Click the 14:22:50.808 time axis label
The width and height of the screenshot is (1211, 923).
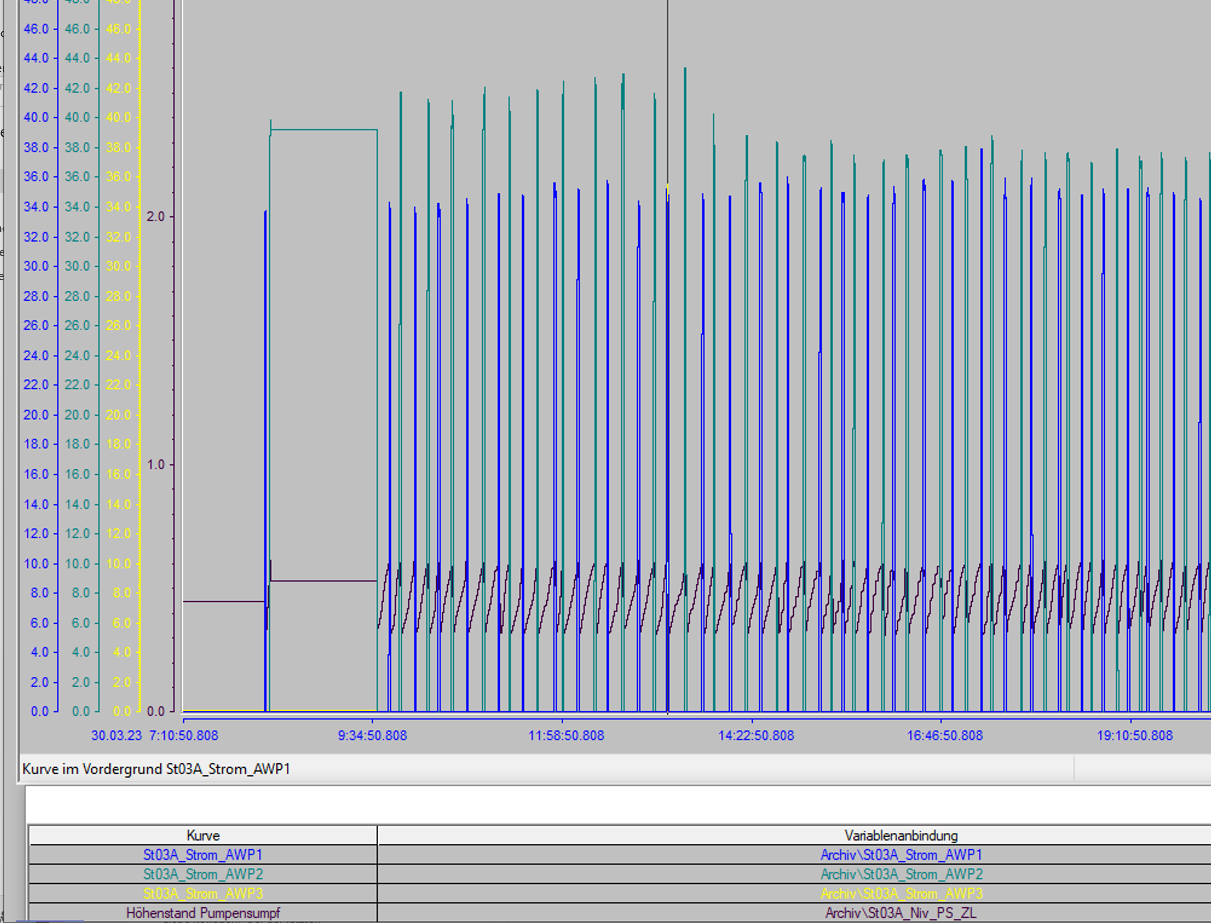756,735
